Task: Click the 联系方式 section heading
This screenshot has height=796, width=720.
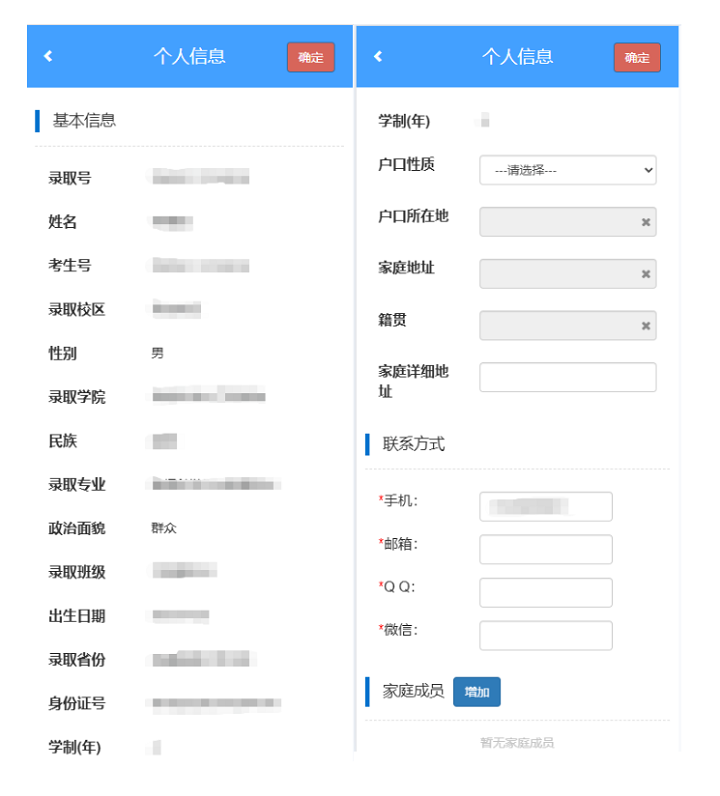Action: 413,444
